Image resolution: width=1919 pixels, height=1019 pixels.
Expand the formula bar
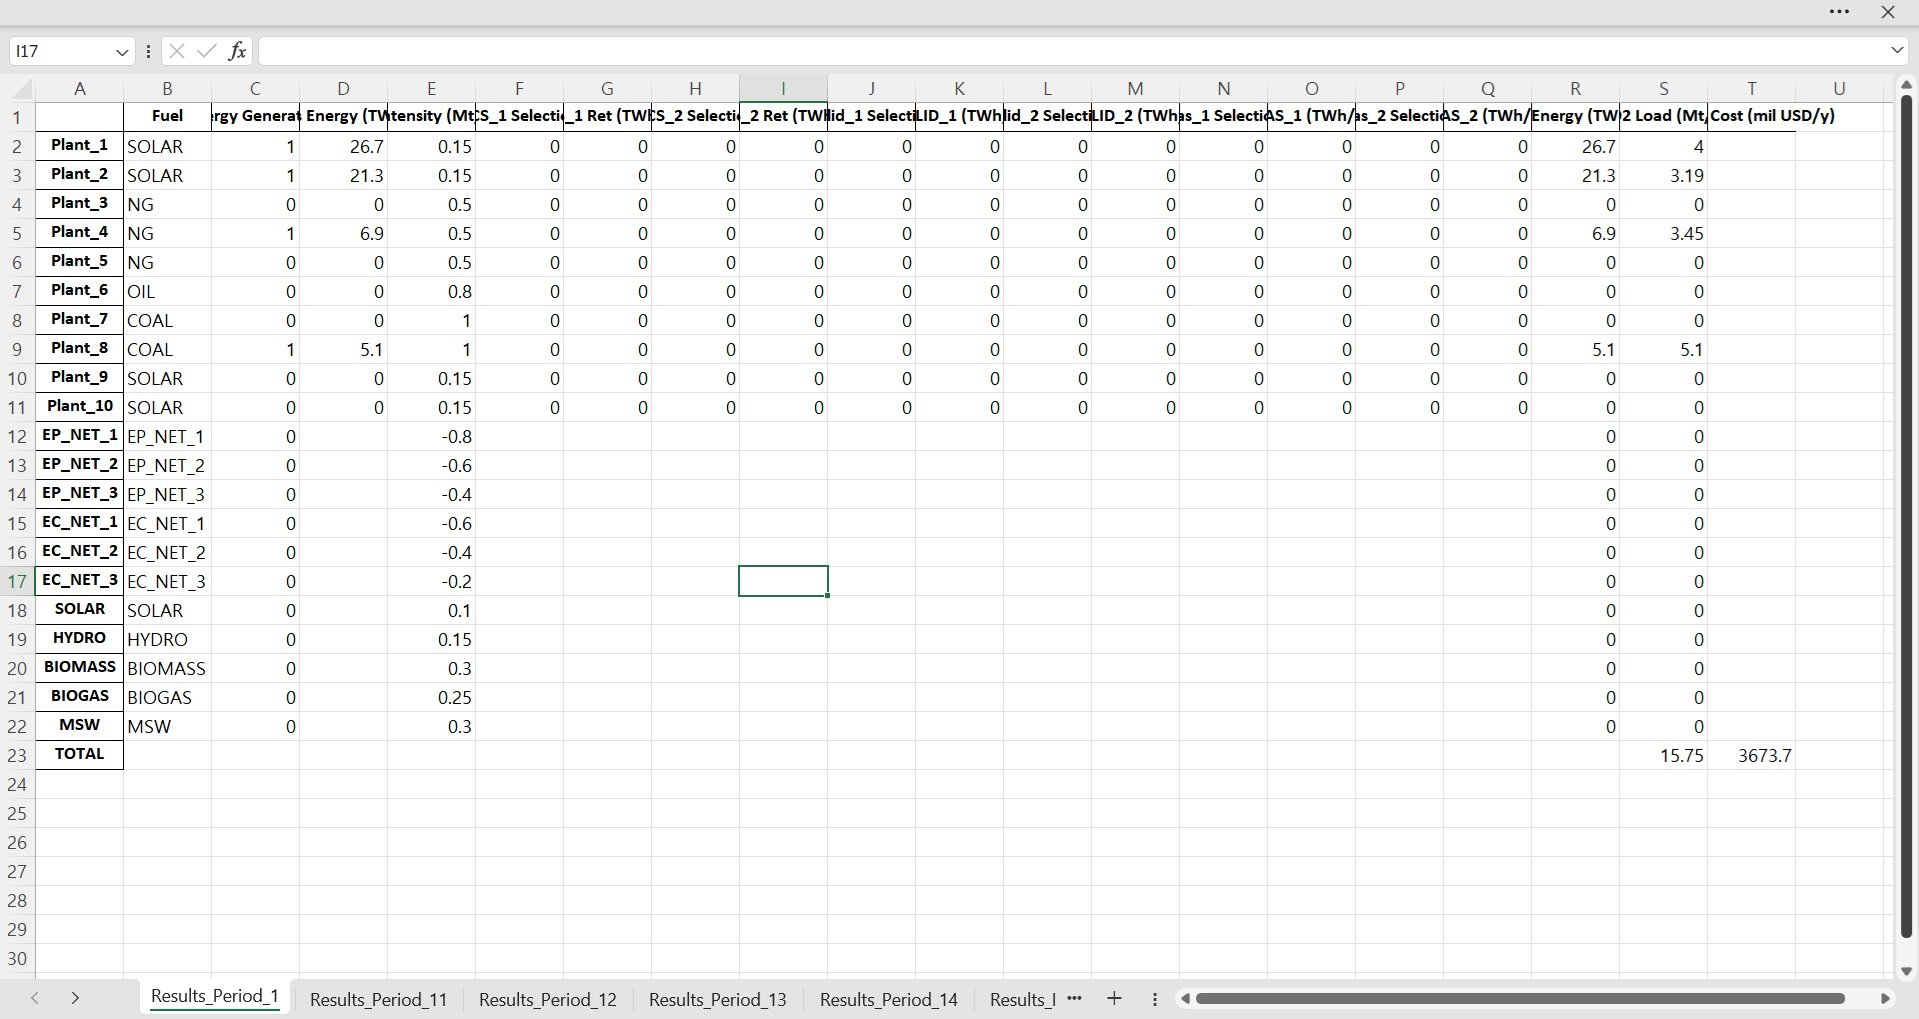click(1896, 51)
